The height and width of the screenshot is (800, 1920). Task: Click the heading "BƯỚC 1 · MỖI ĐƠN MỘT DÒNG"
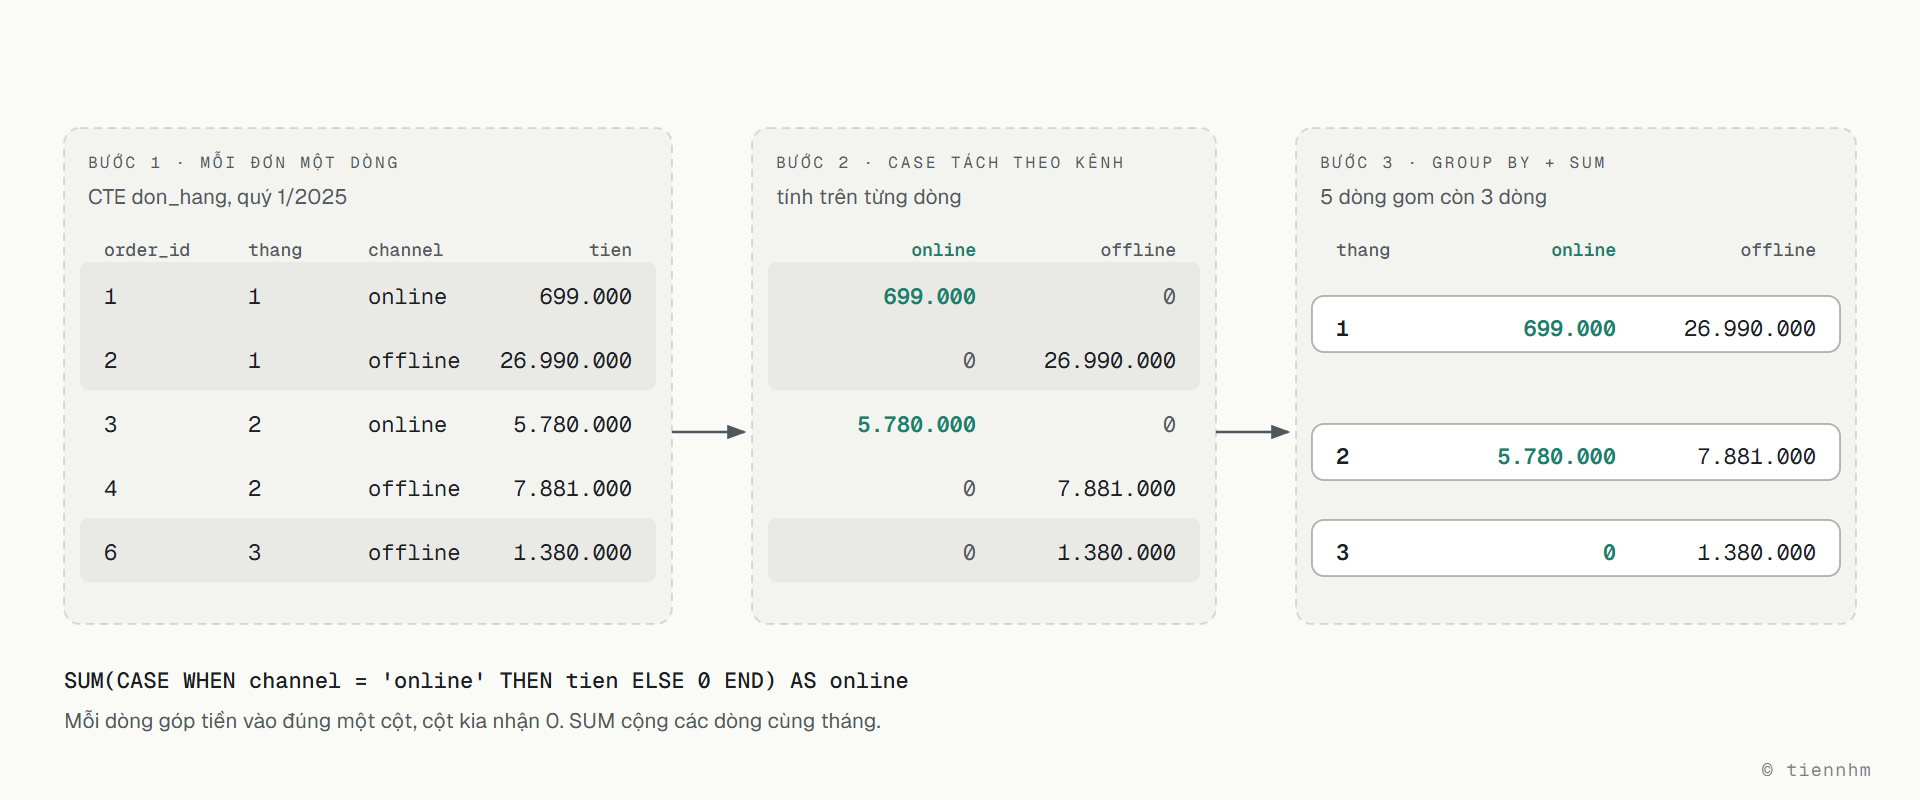(x=243, y=163)
